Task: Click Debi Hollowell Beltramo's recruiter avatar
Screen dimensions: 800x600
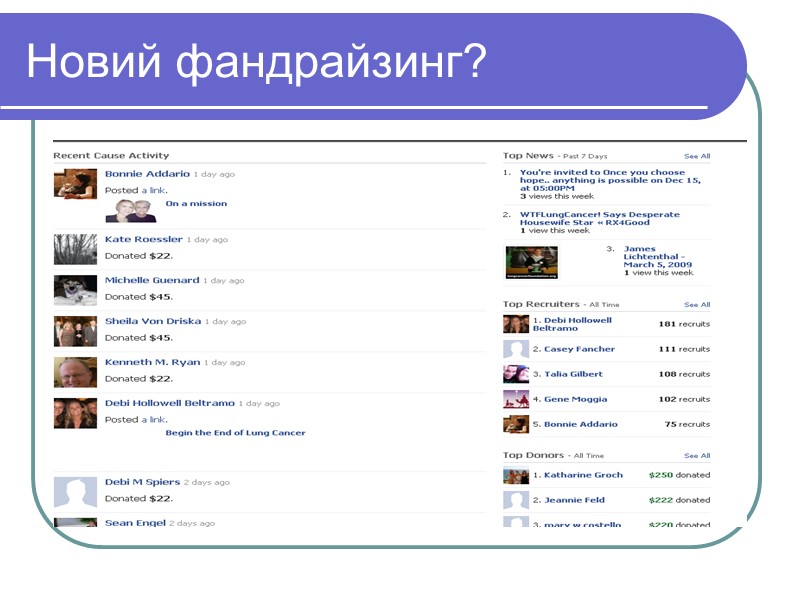Action: point(516,324)
